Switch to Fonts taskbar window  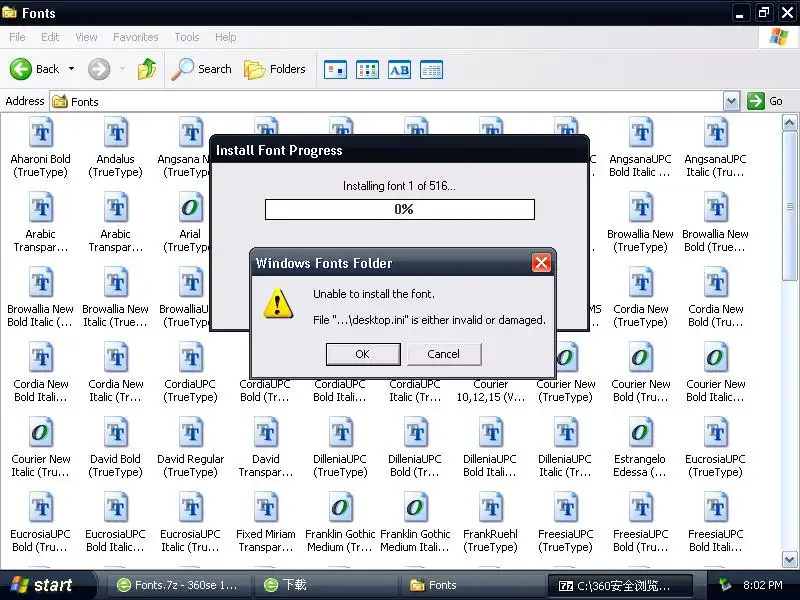473,585
